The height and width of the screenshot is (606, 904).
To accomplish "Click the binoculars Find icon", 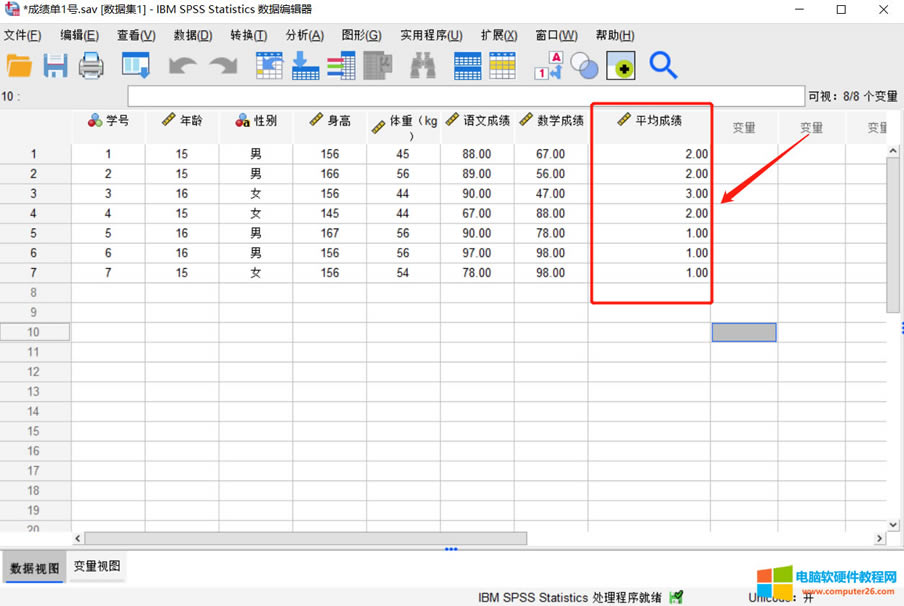I will [423, 66].
